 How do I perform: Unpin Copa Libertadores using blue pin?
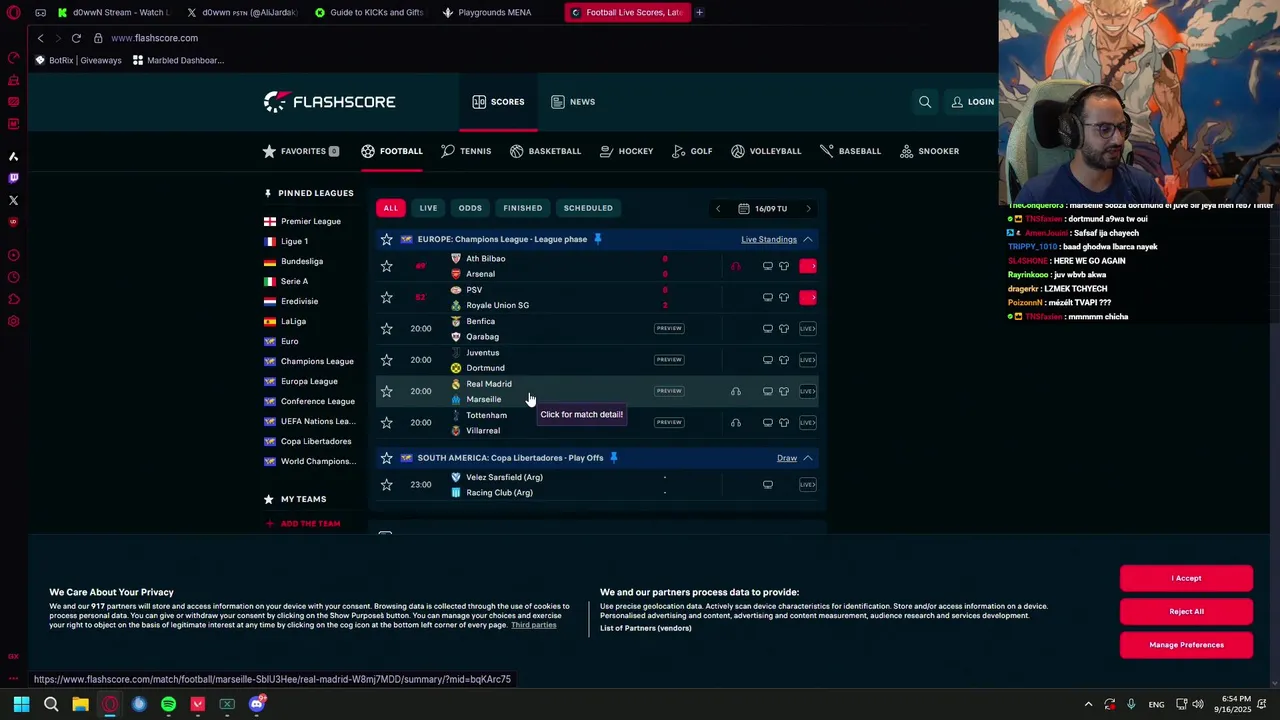click(613, 458)
